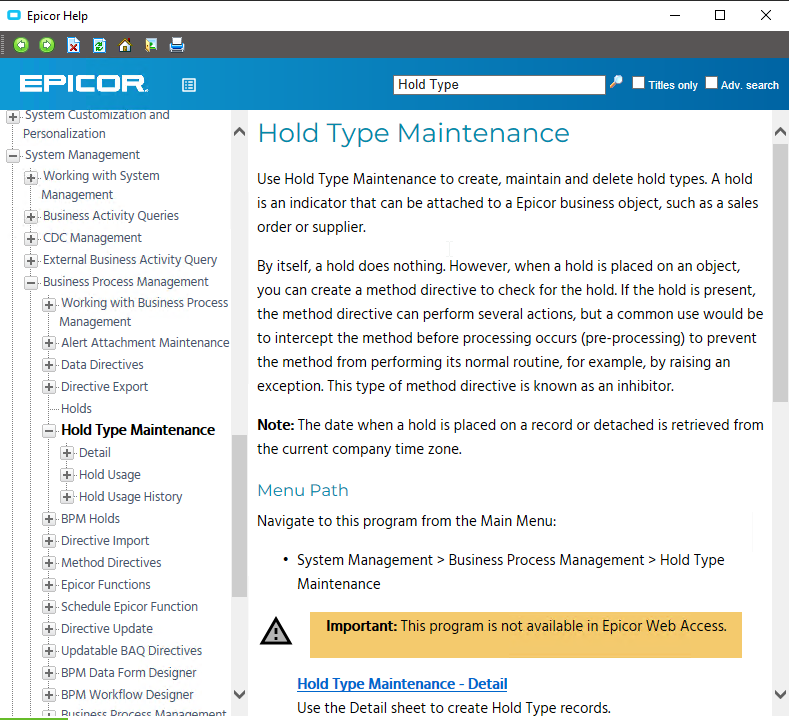Click the Hold Type Maintenance page title

click(x=413, y=133)
